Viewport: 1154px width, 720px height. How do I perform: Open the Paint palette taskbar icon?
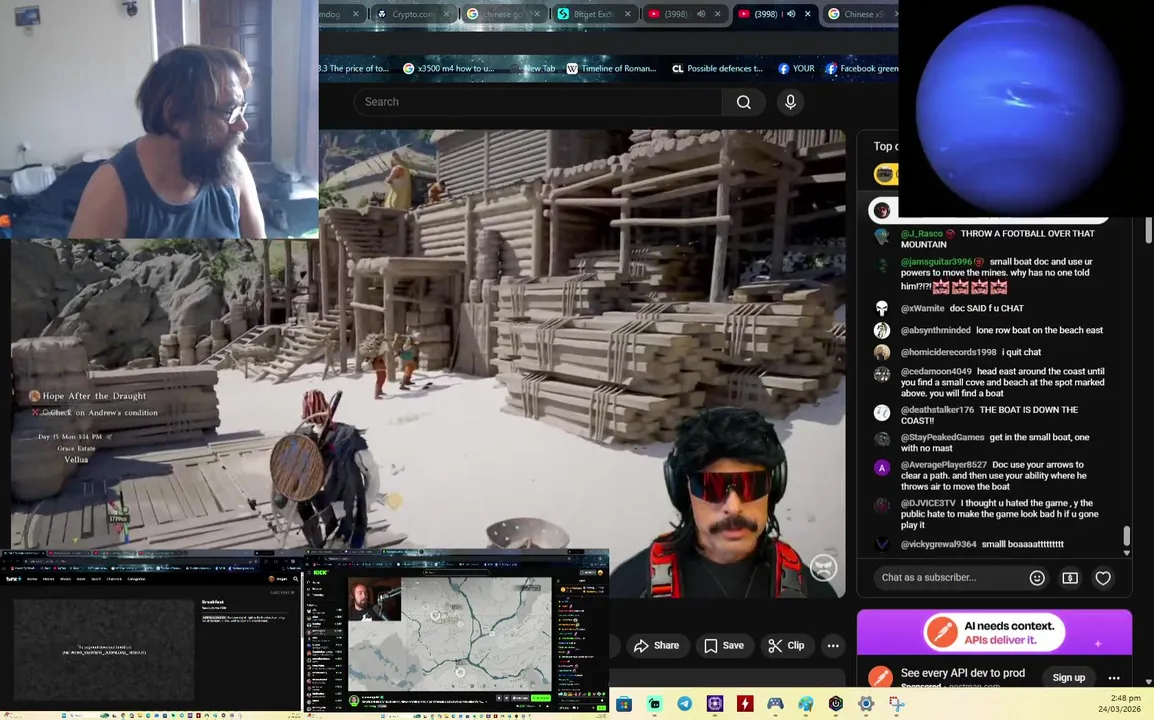coord(806,704)
